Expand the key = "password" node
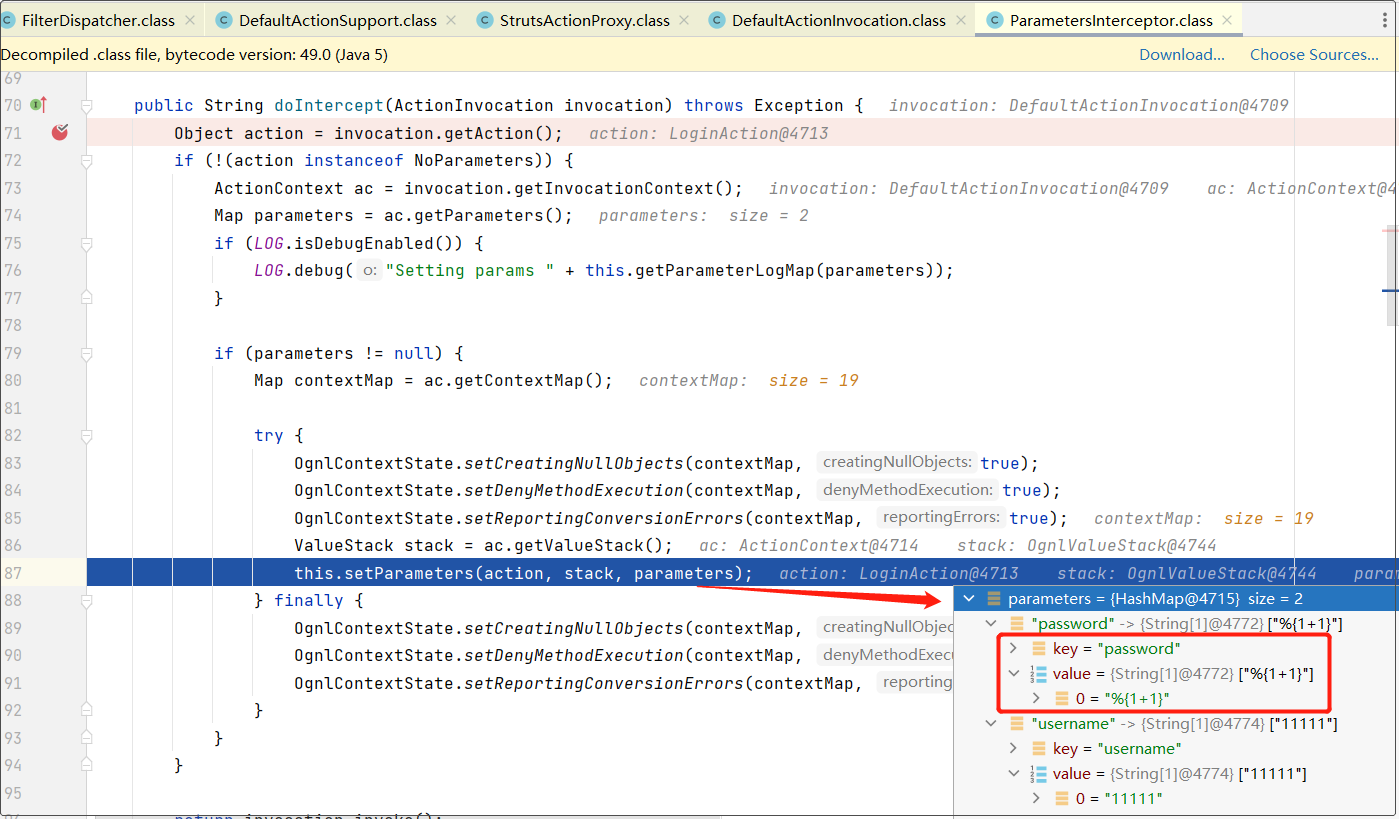Viewport: 1399px width, 819px height. click(1013, 648)
